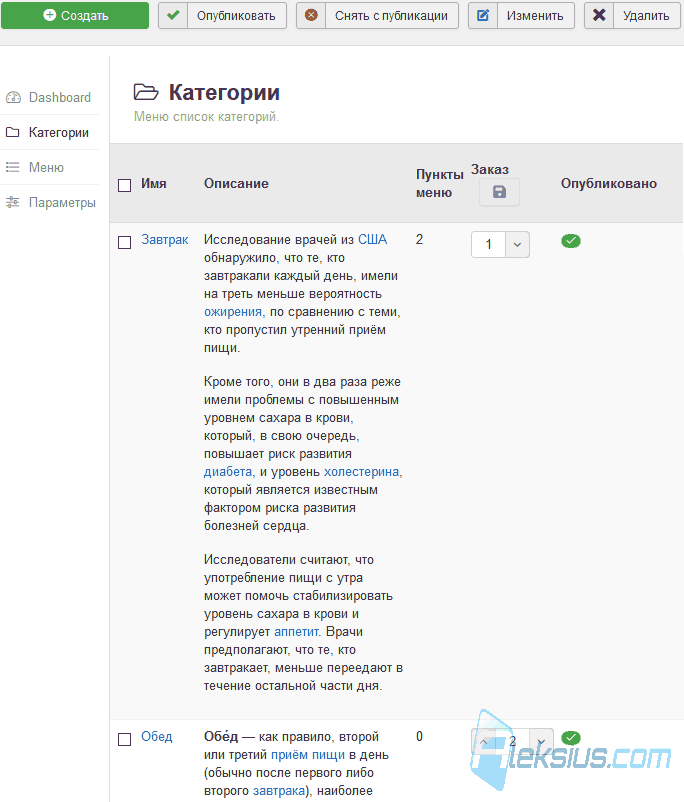Click the green Создать button
This screenshot has height=802, width=684.
click(75, 15)
